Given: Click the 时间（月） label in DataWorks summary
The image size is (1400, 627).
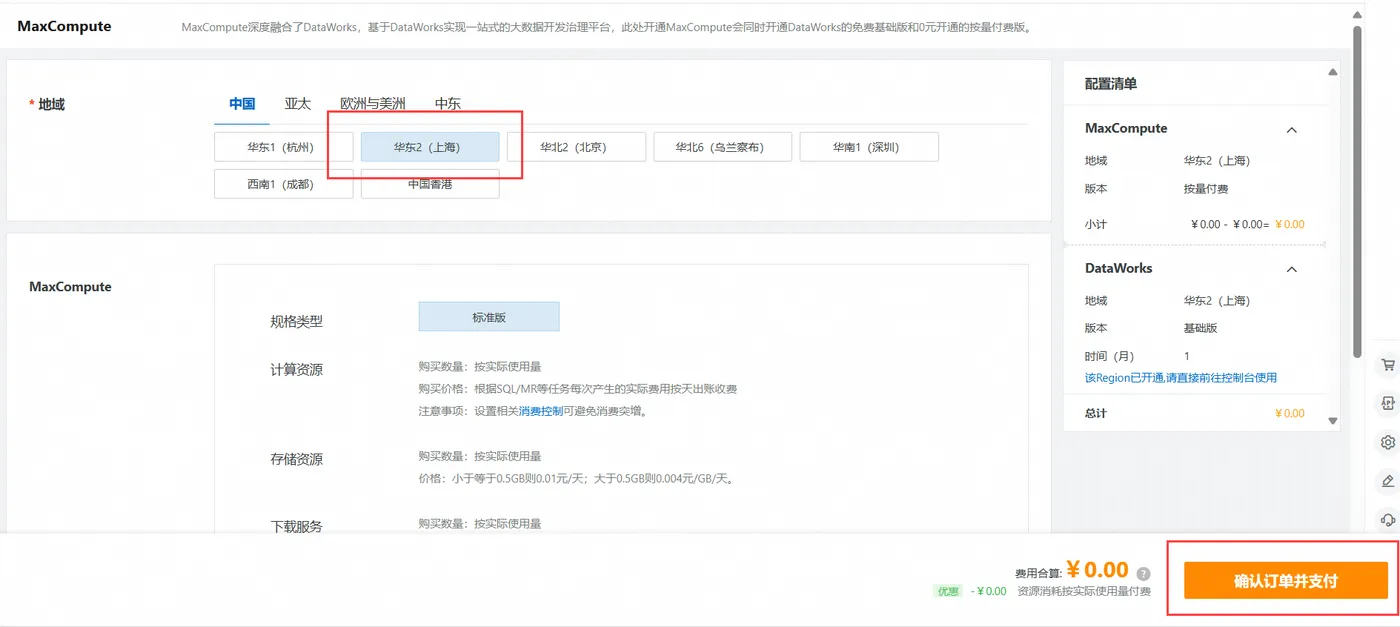Looking at the screenshot, I should (1109, 356).
